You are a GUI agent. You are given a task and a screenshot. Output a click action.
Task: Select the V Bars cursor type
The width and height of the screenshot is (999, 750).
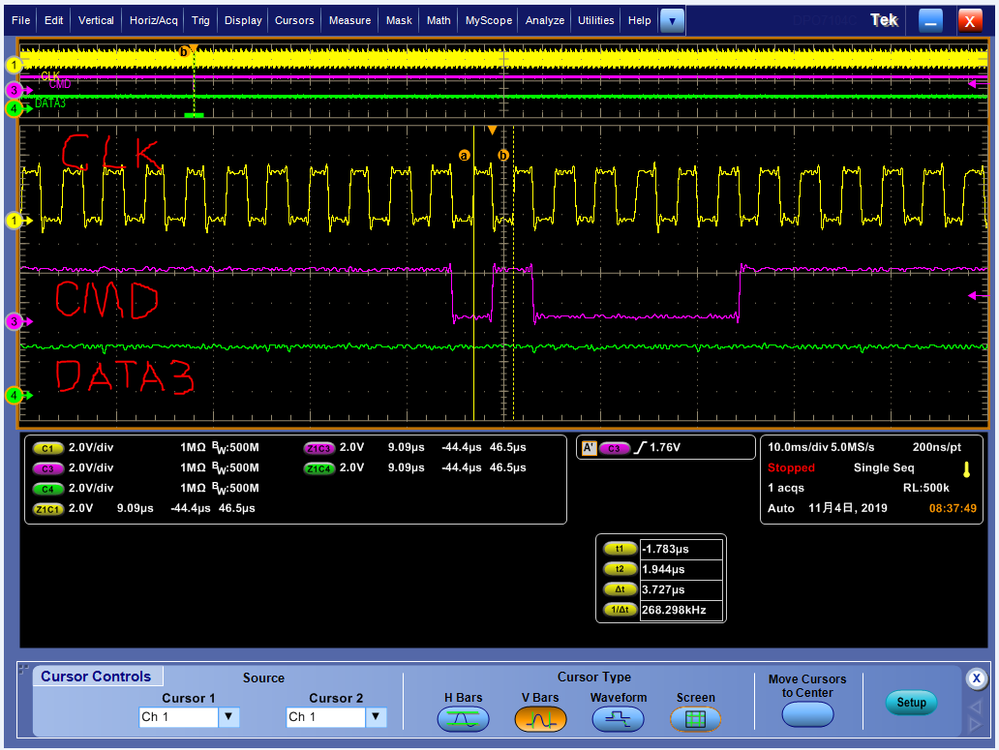540,718
